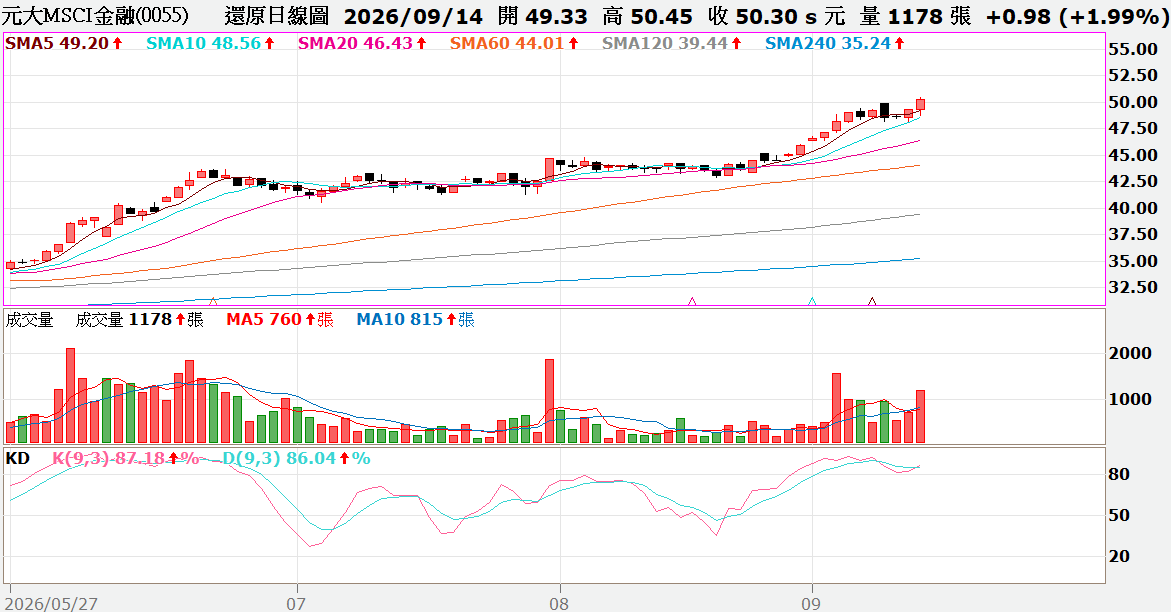Click the date 2026/09/14 in the header
The width and height of the screenshot is (1171, 612).
pyautogui.click(x=414, y=16)
